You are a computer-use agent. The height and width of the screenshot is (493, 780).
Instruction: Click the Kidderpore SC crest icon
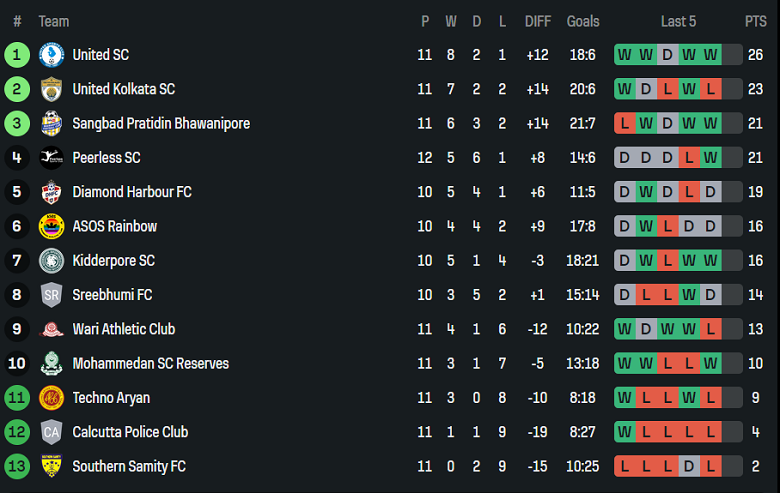(x=51, y=261)
